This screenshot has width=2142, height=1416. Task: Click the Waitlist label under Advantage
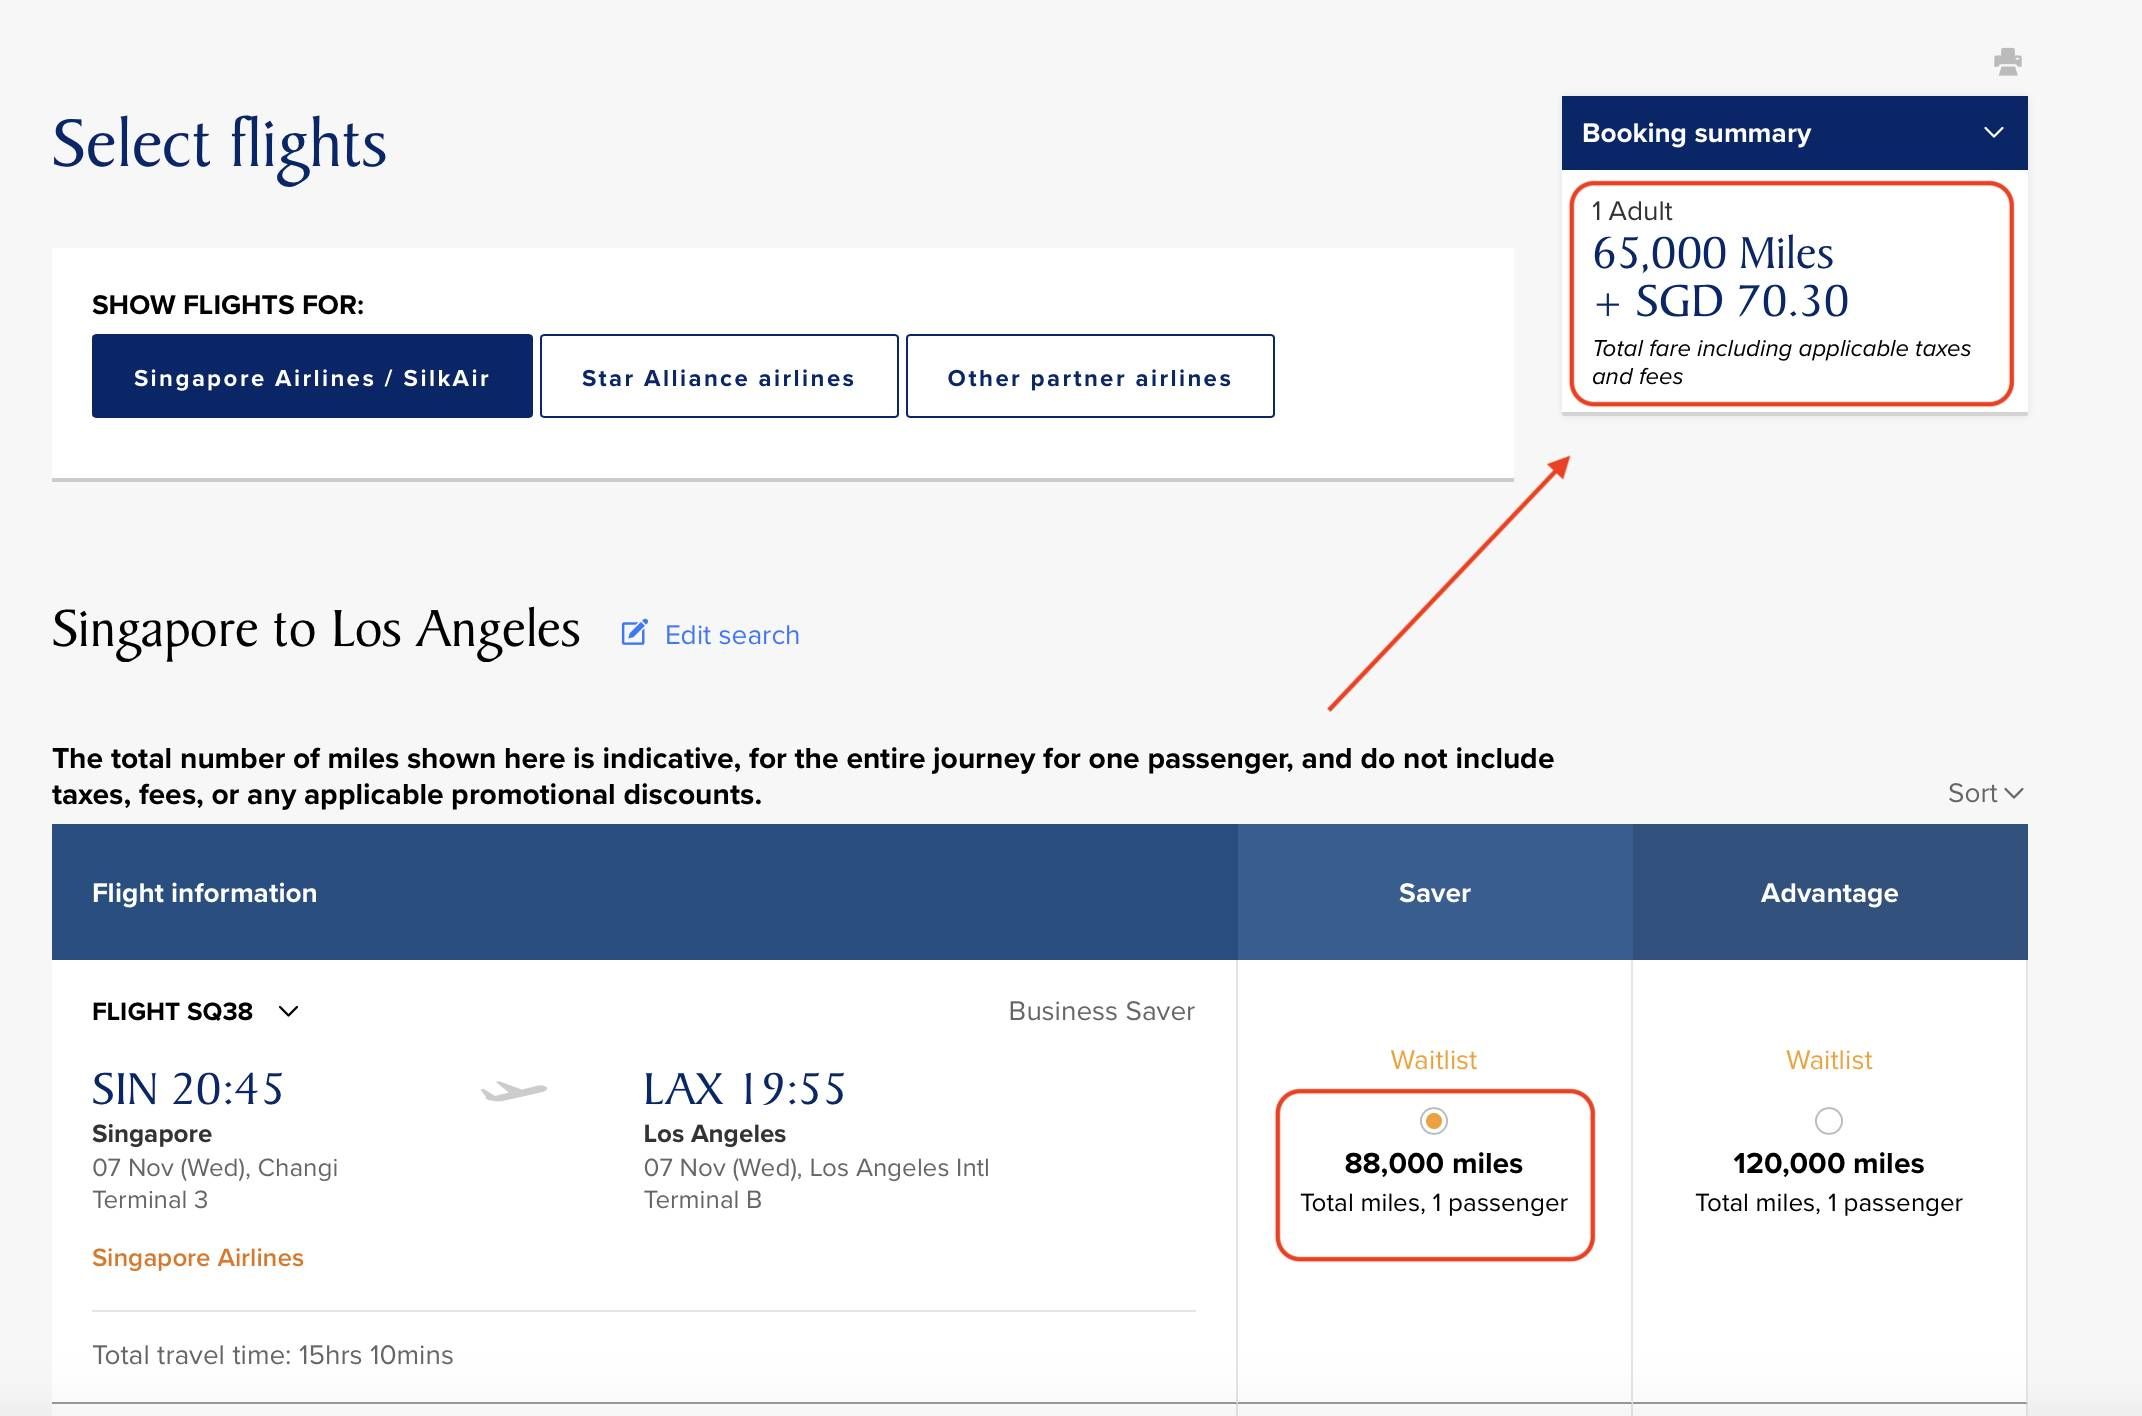click(1828, 1060)
